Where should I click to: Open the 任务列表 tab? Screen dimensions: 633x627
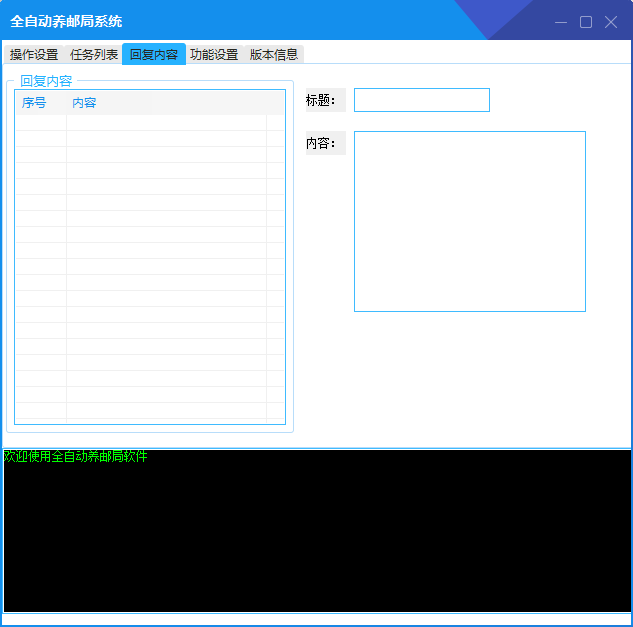click(x=94, y=55)
